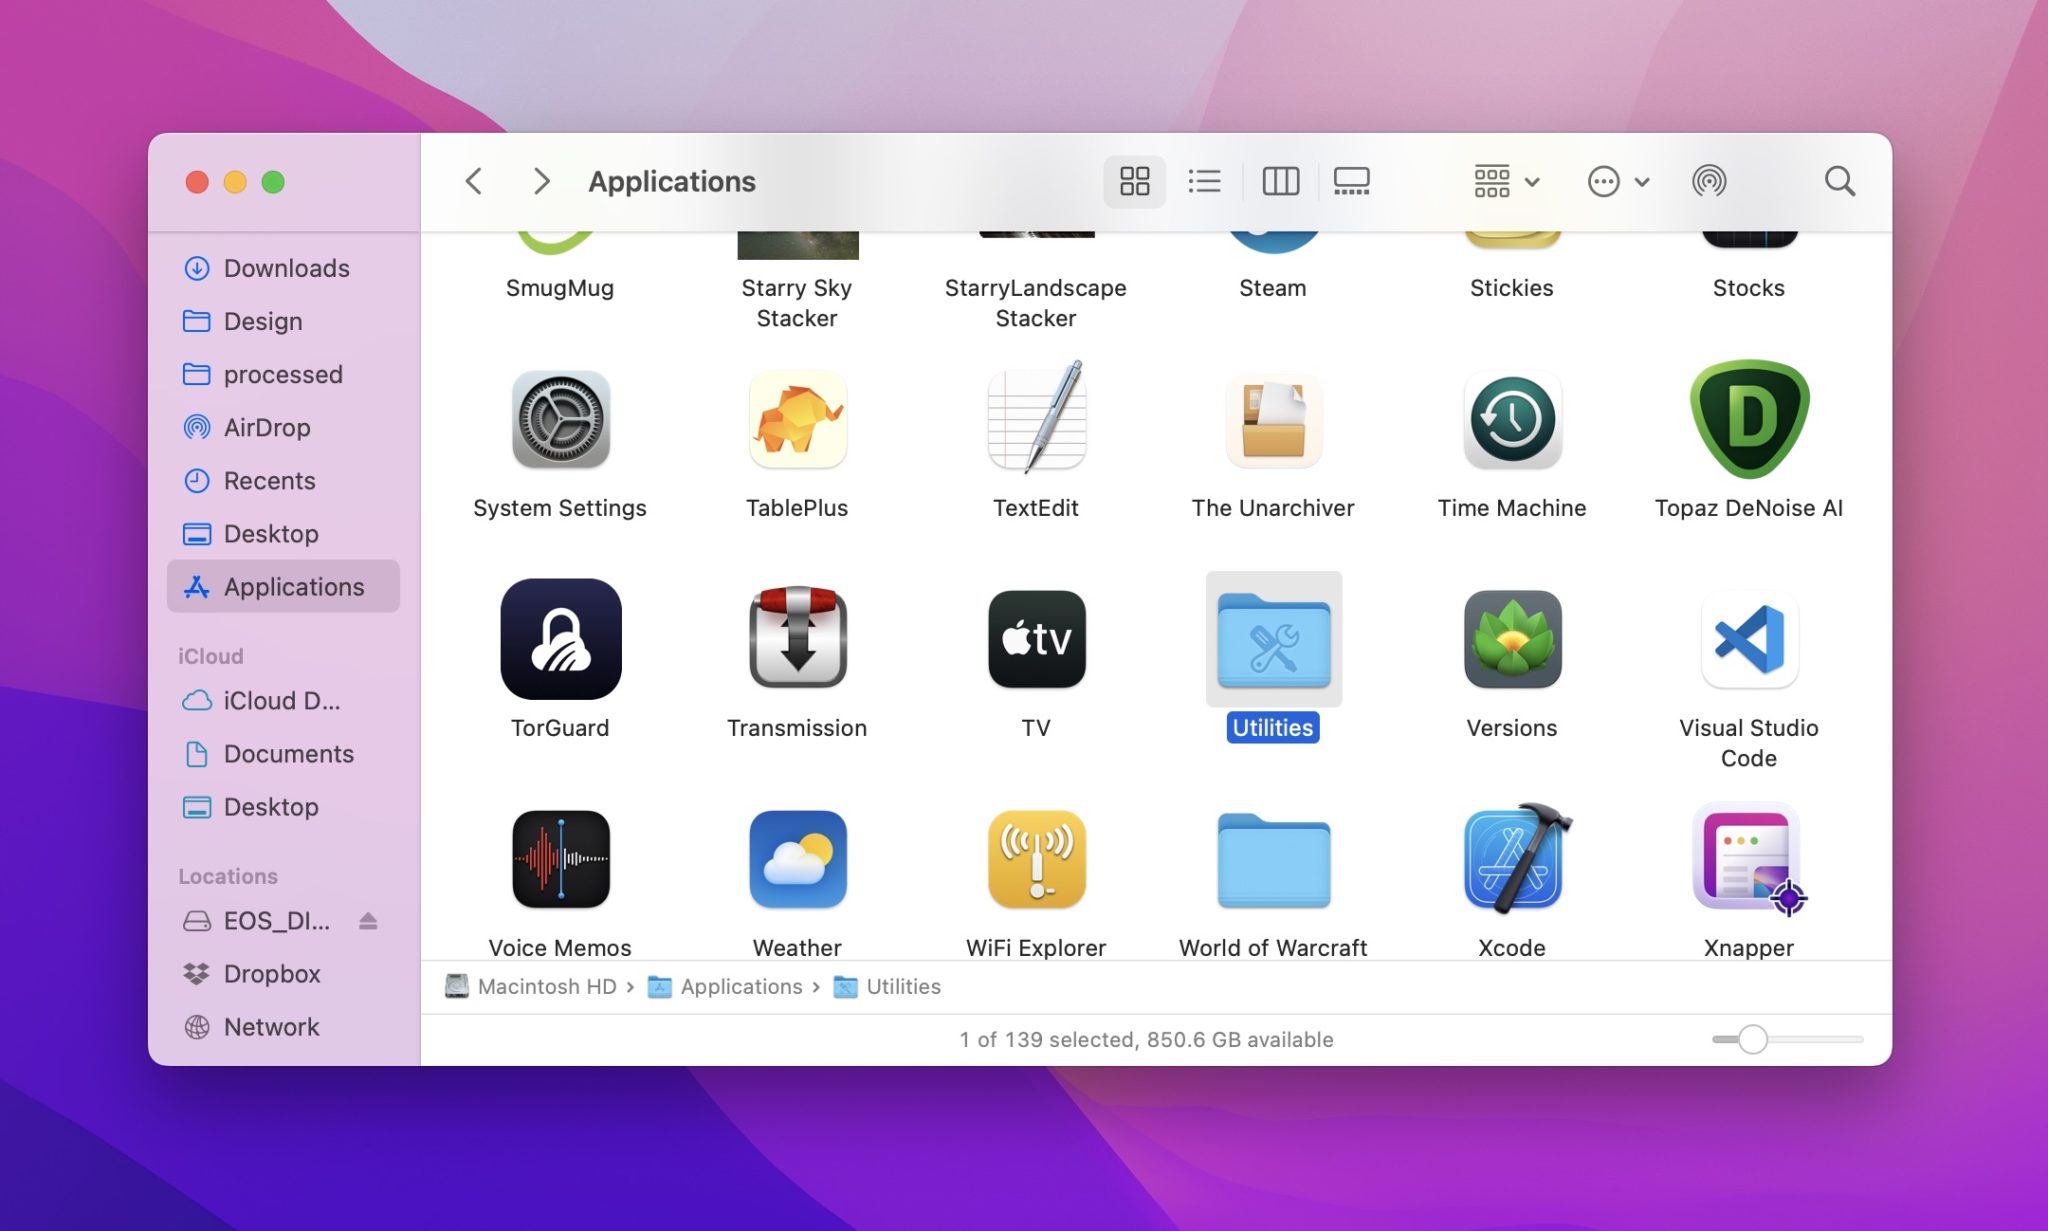This screenshot has height=1231, width=2048.
Task: Click the Xcode app icon
Action: click(1515, 858)
